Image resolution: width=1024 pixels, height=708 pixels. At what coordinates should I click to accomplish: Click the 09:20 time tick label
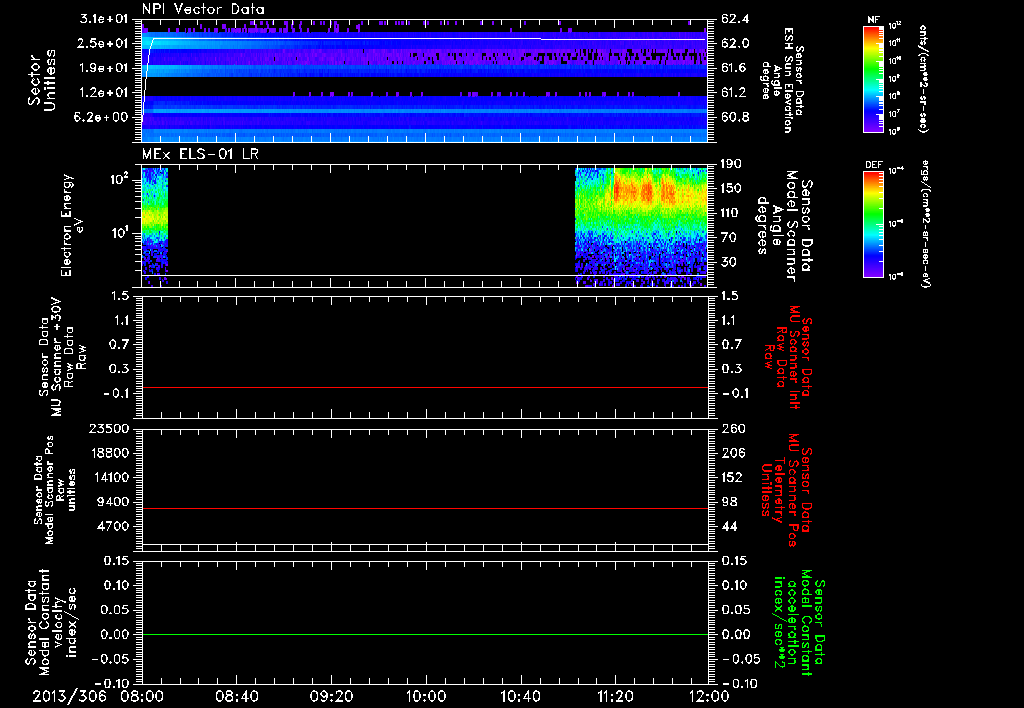pyautogui.click(x=331, y=696)
